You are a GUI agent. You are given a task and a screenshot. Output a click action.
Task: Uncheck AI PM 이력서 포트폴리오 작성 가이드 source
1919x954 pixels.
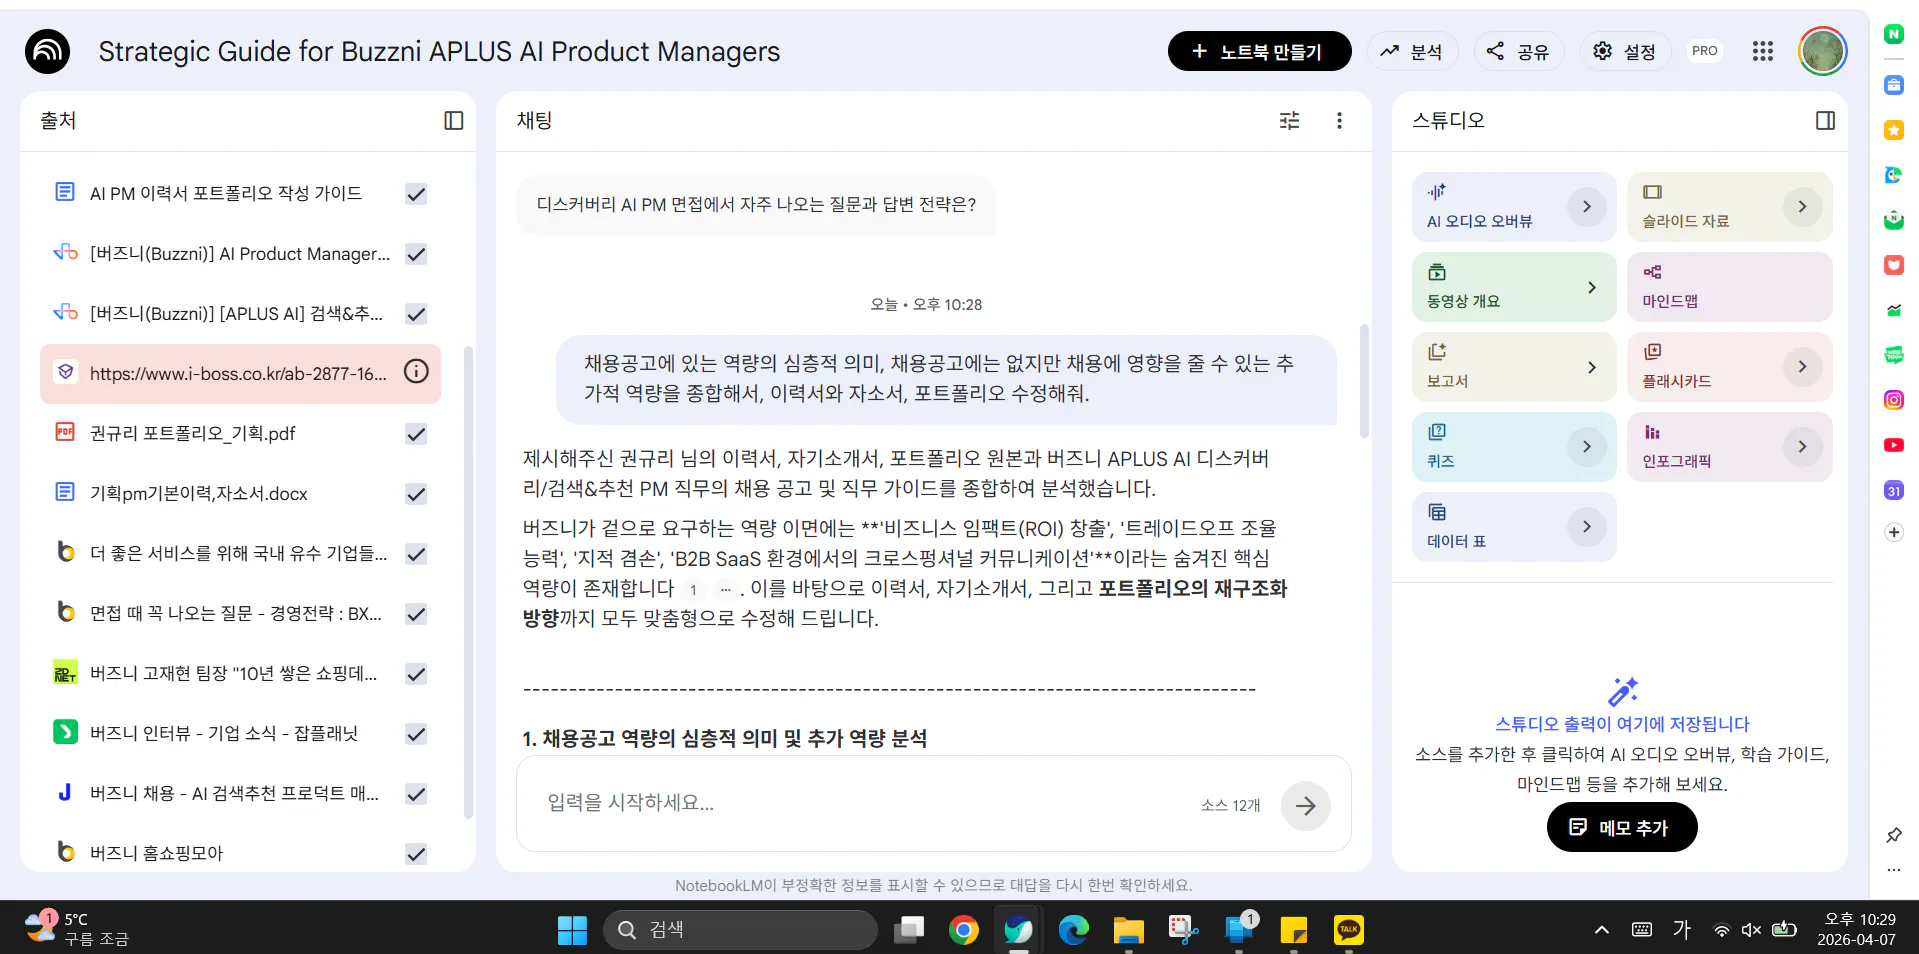416,194
